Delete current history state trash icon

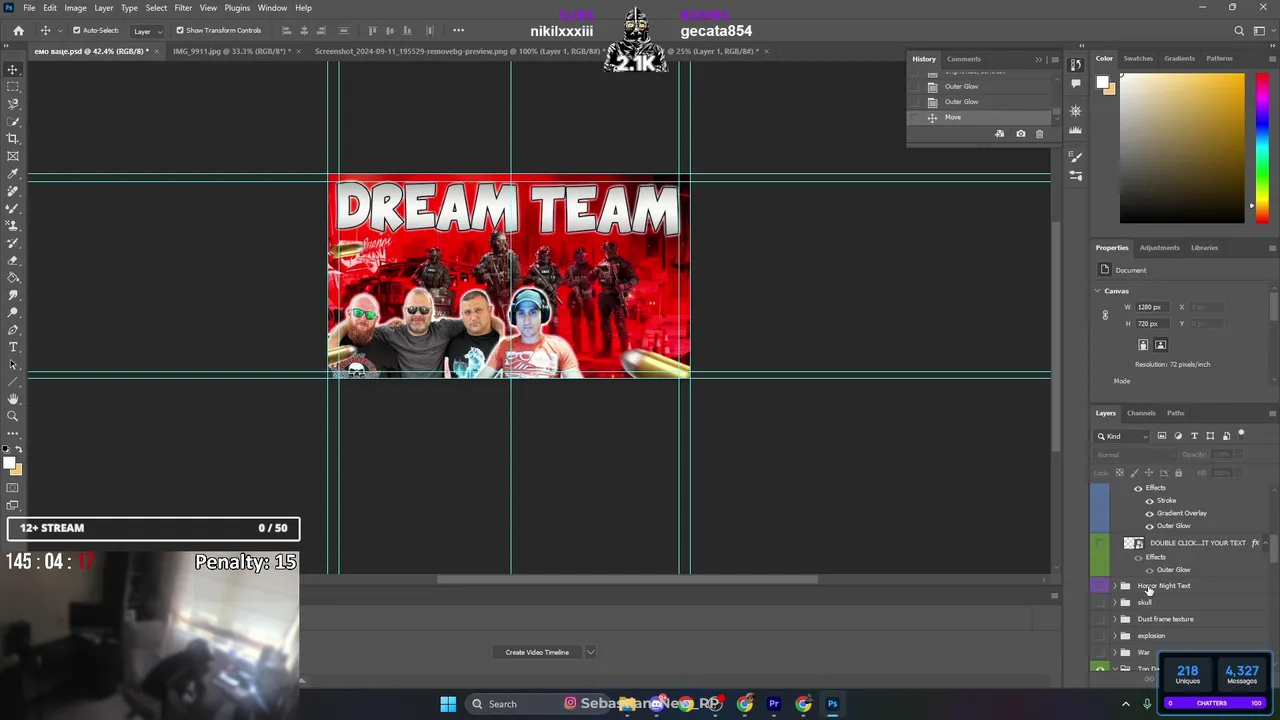[x=1039, y=134]
